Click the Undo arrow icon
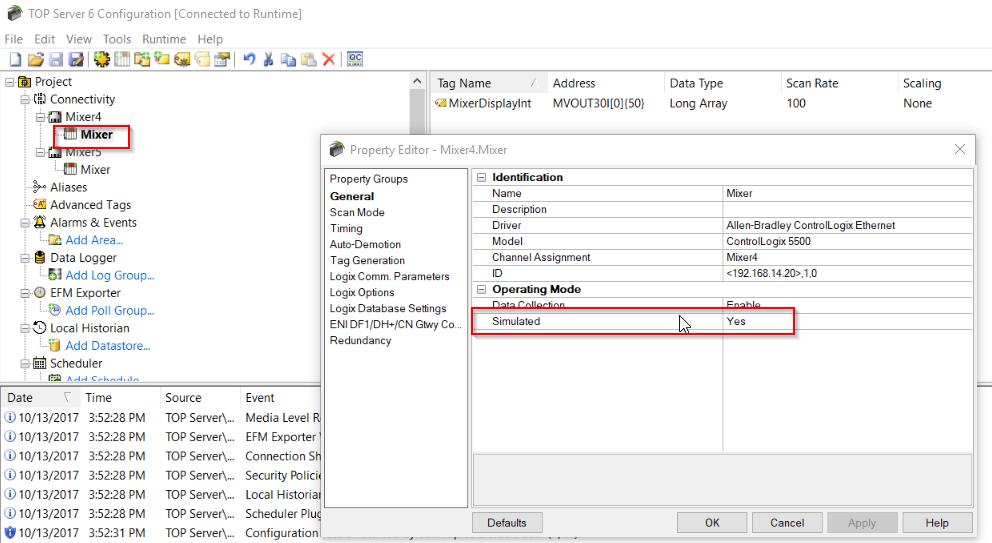992x543 pixels. (249, 59)
